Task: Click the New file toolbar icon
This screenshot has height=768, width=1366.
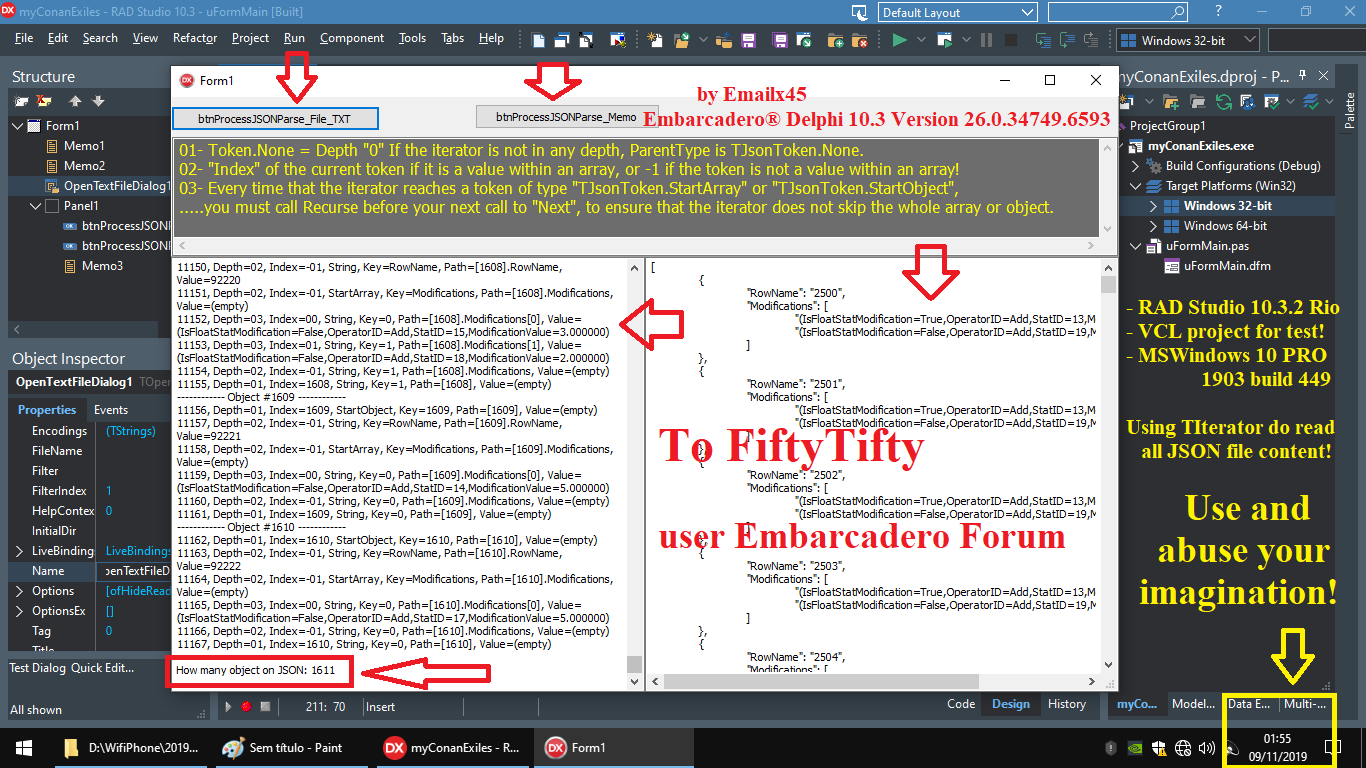Action: [x=654, y=40]
